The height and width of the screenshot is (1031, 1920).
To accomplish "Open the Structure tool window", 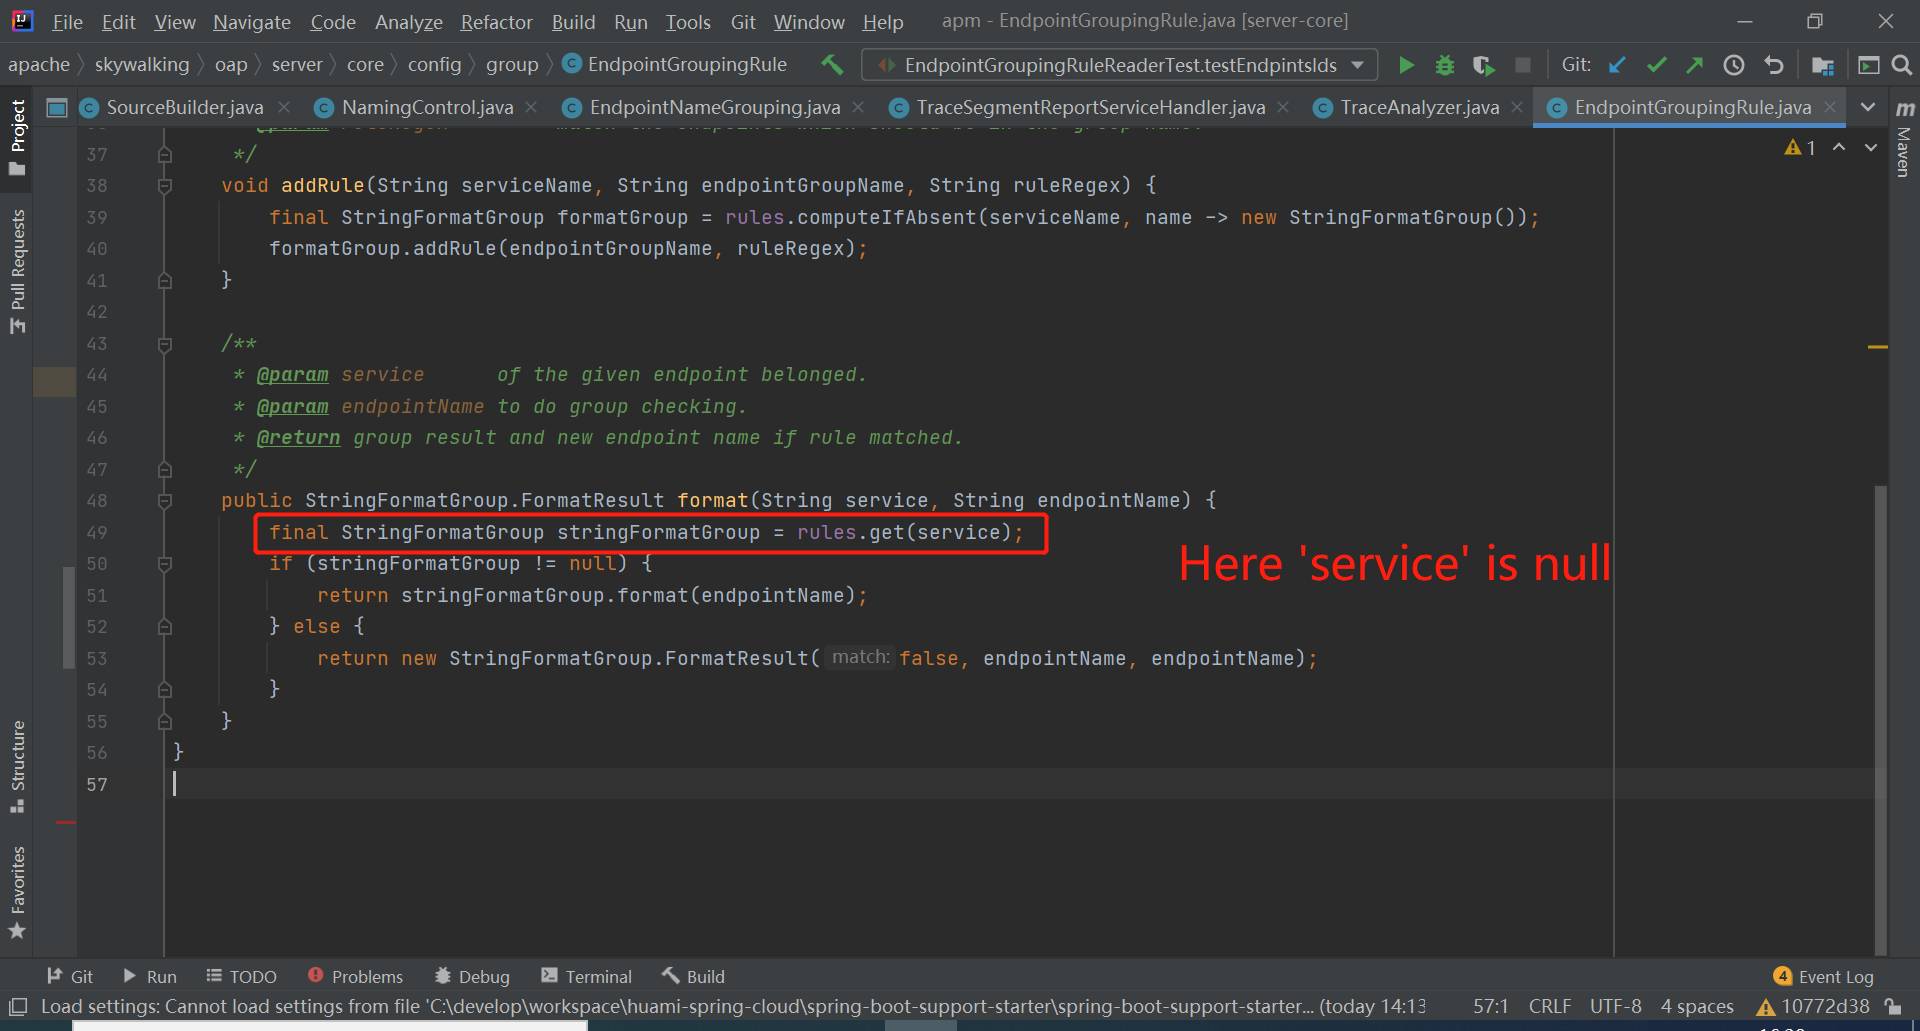I will point(17,766).
